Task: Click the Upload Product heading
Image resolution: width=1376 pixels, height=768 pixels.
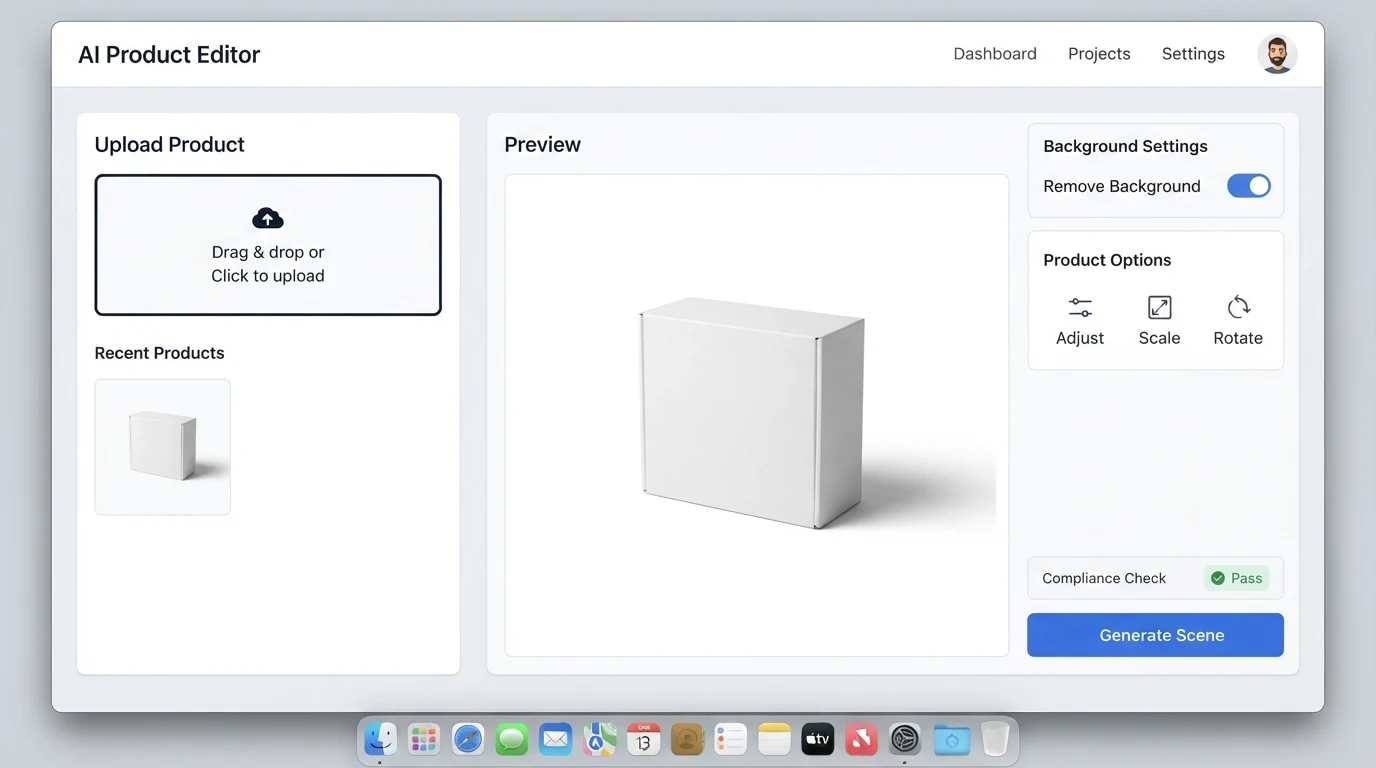Action: (169, 144)
